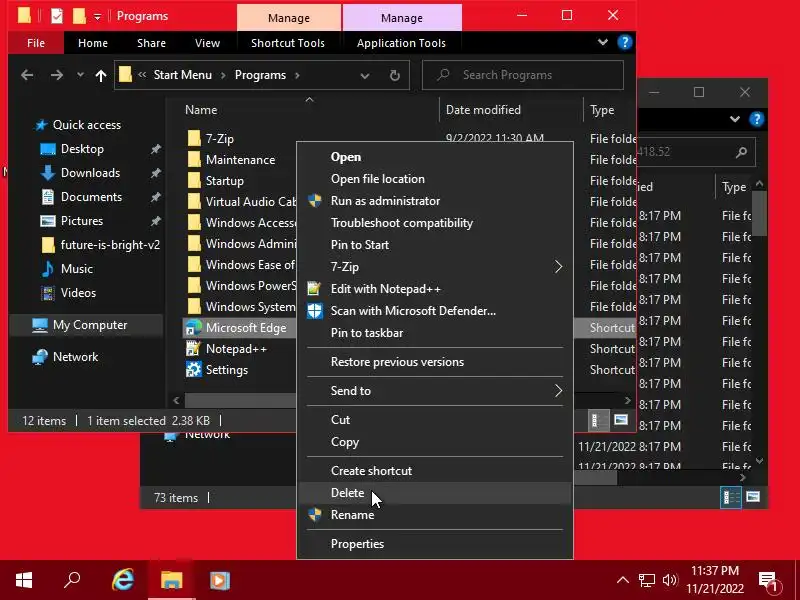Choose Rename in the context menu
This screenshot has width=800, height=600.
[434, 515]
